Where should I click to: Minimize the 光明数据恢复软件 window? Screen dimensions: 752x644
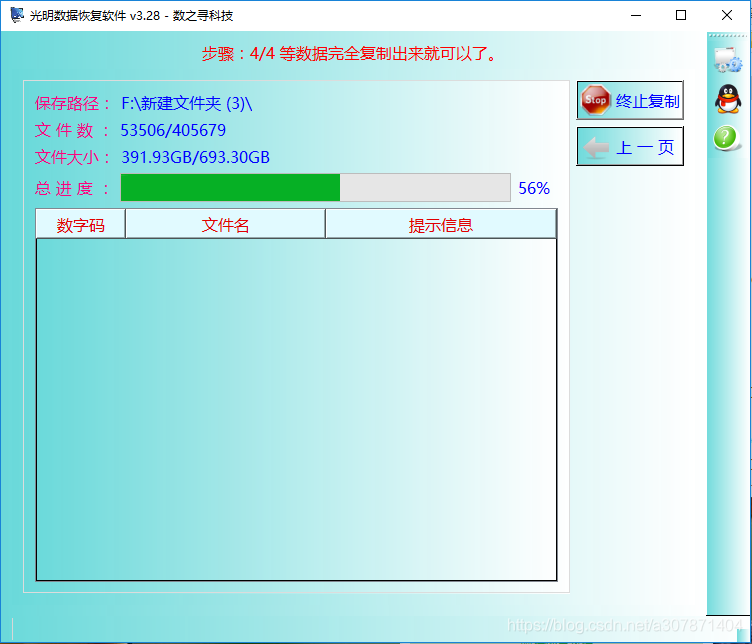pos(636,15)
